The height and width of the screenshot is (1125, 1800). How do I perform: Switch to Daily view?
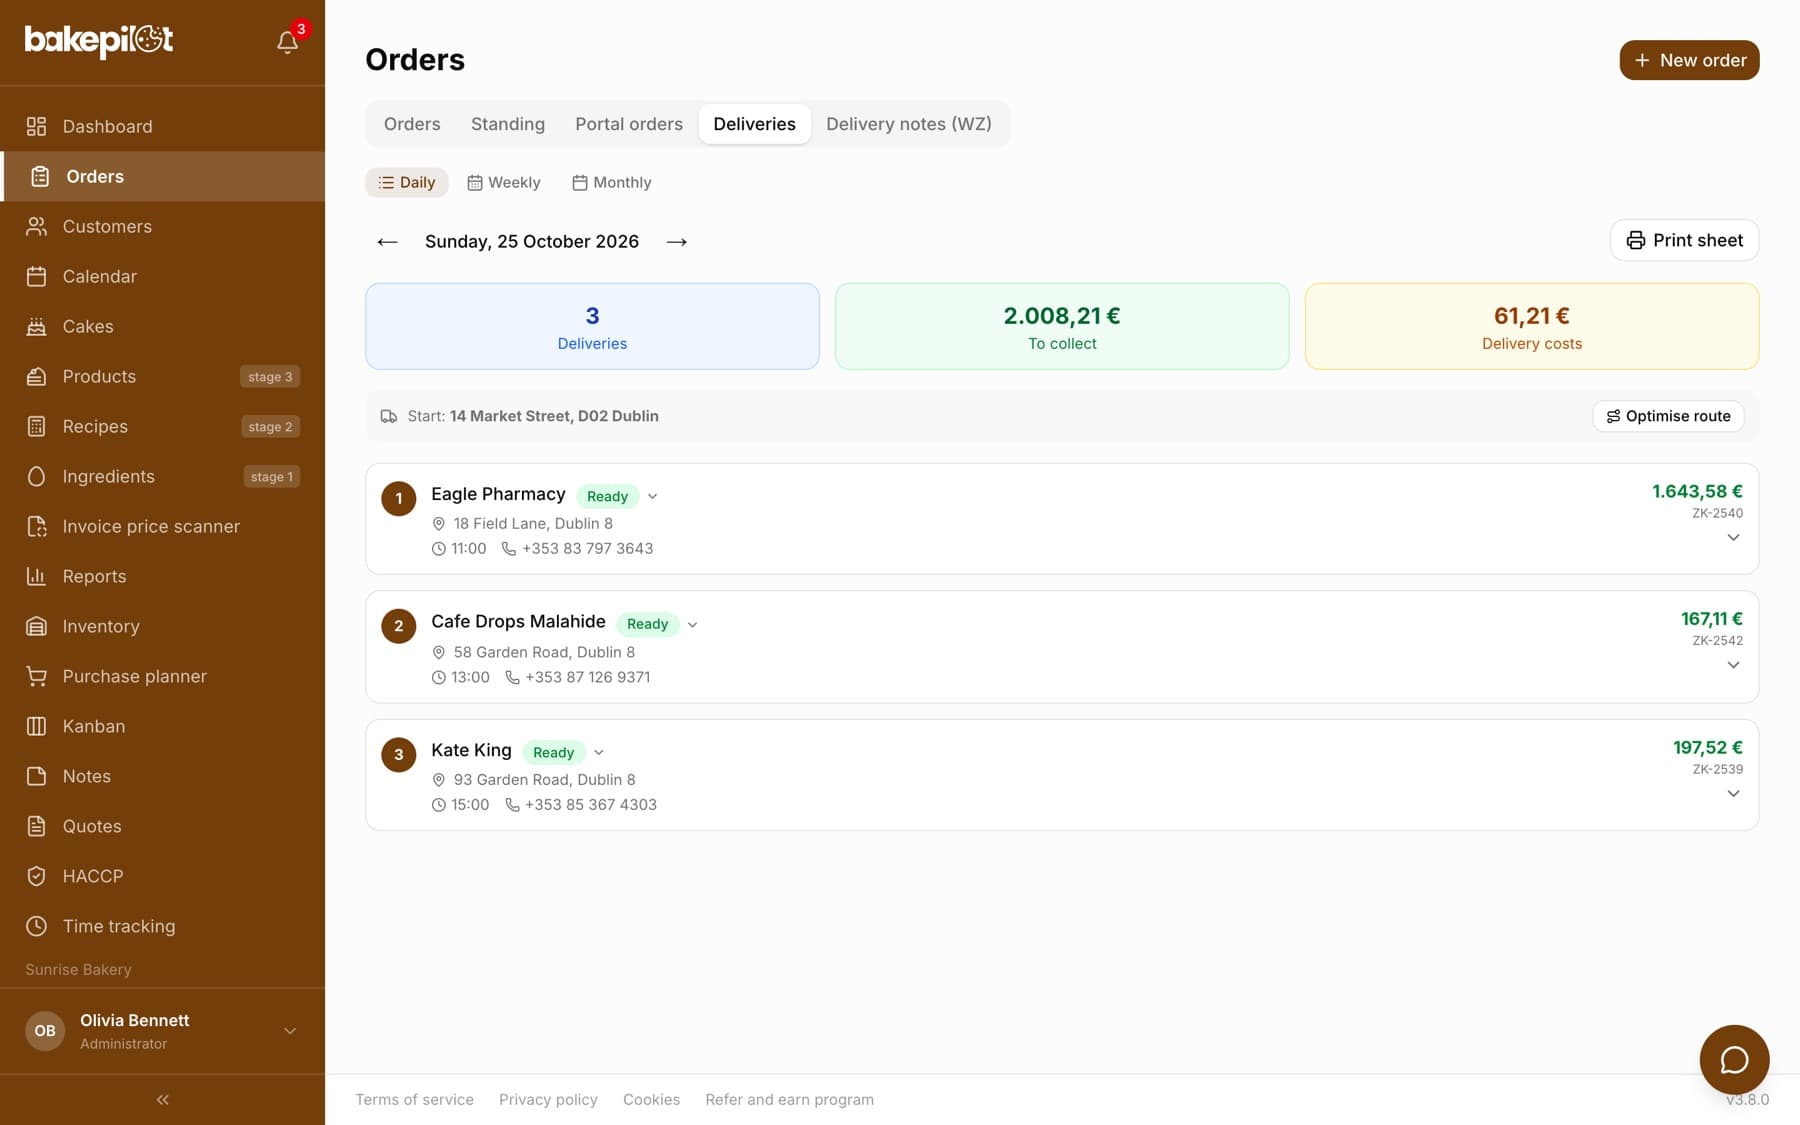click(407, 182)
